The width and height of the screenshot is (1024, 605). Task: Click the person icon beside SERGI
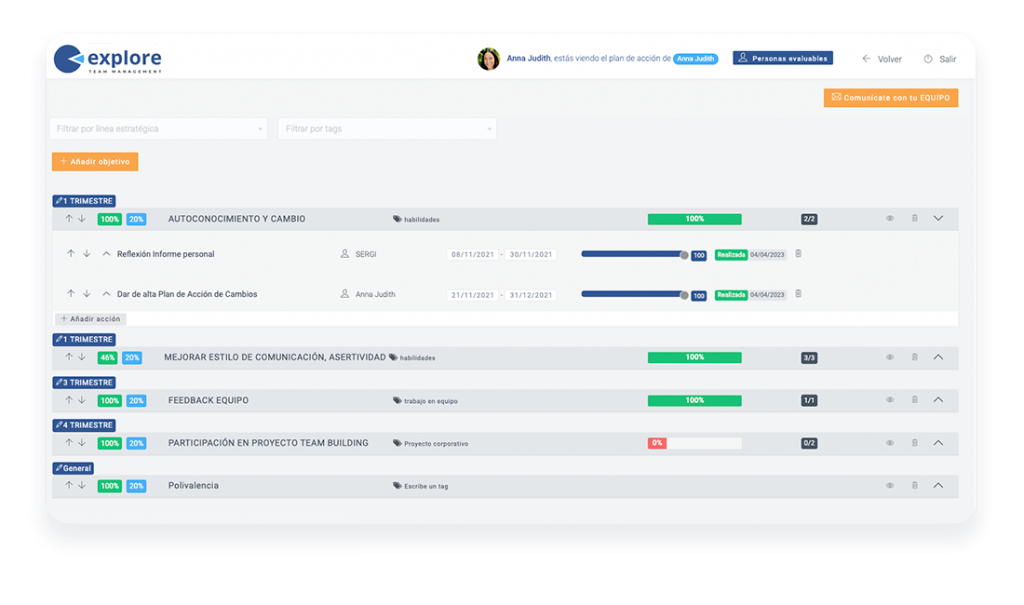point(345,254)
